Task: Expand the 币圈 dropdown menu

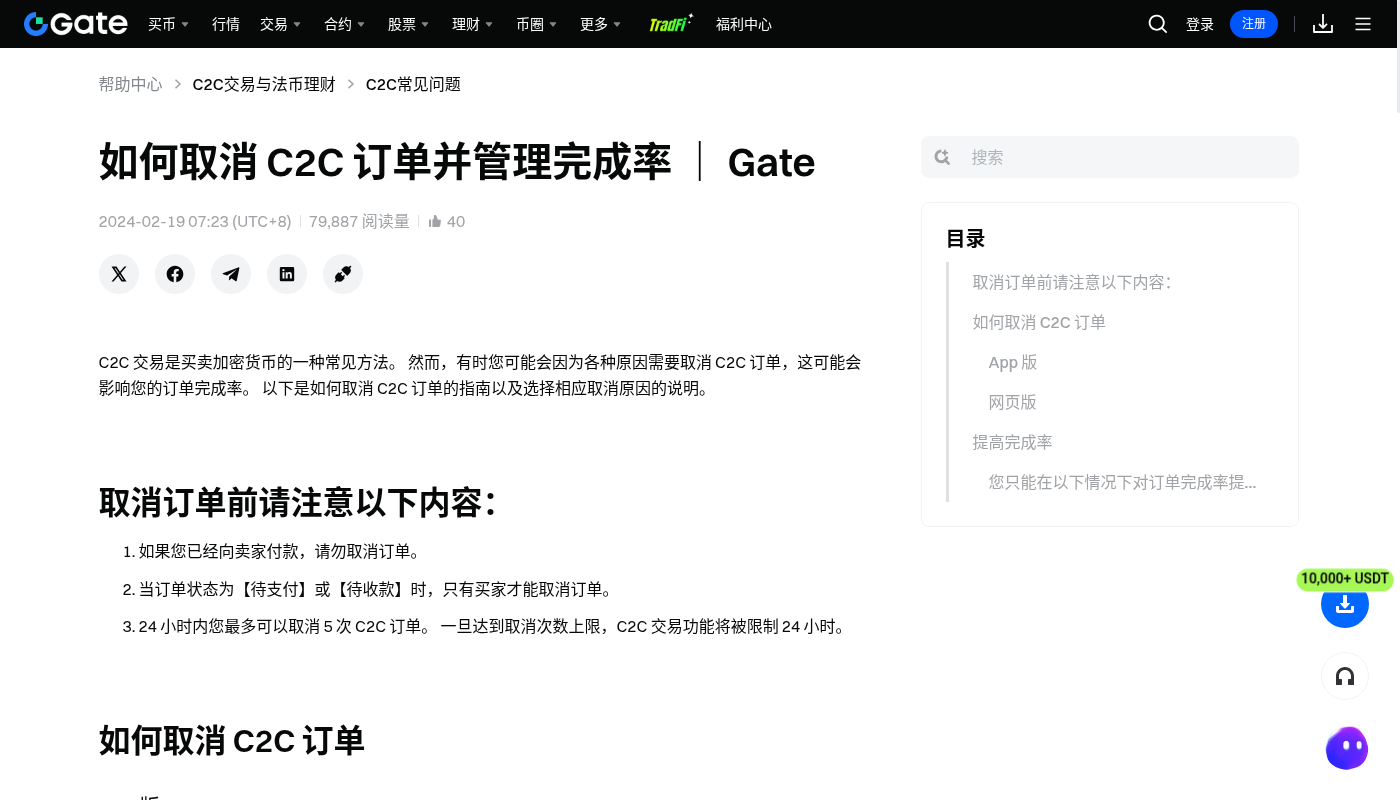Action: coord(536,24)
